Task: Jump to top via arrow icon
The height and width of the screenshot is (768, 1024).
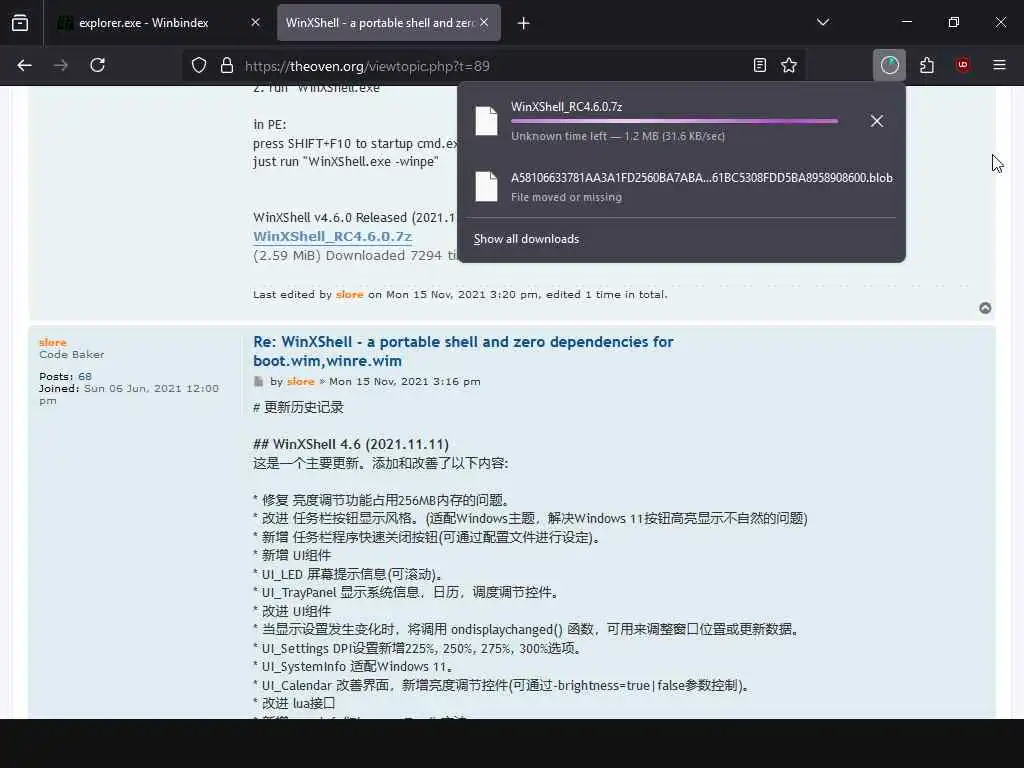Action: (x=985, y=308)
